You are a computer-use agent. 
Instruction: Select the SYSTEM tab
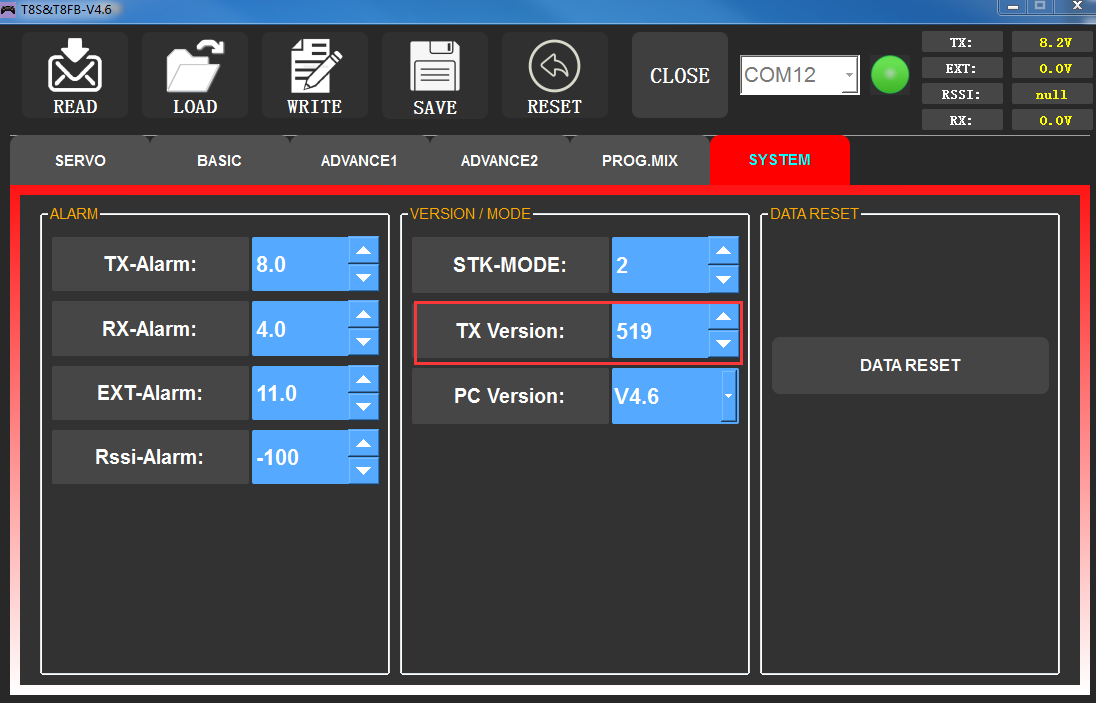(779, 160)
